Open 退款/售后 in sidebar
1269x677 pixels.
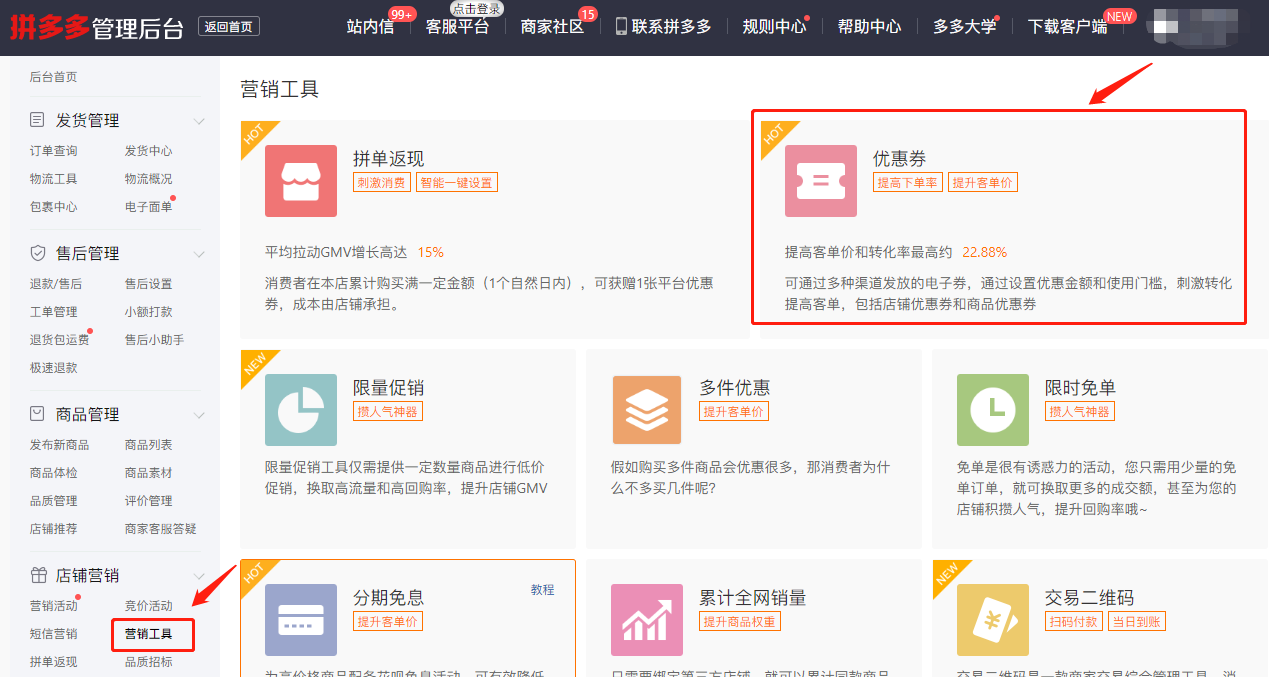tap(56, 284)
